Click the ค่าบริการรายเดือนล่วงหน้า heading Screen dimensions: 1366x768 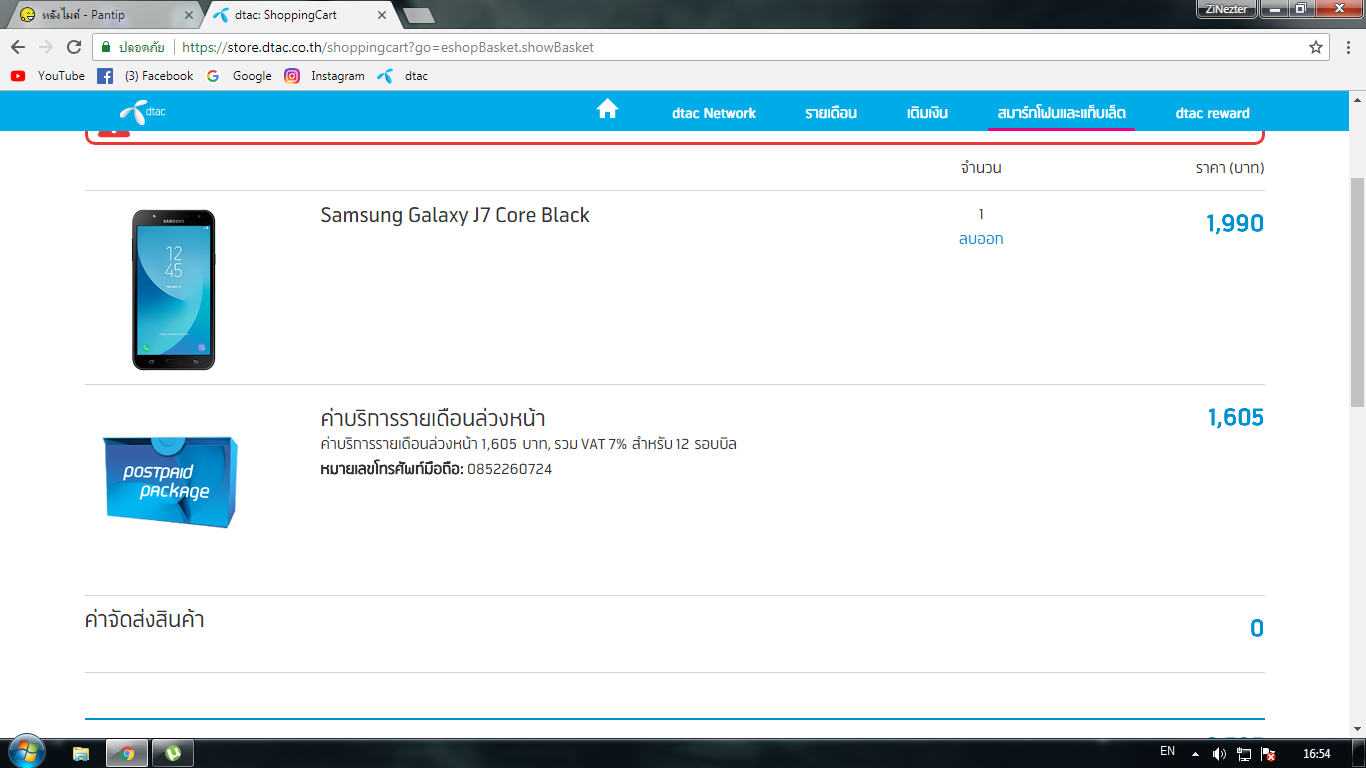pos(433,417)
